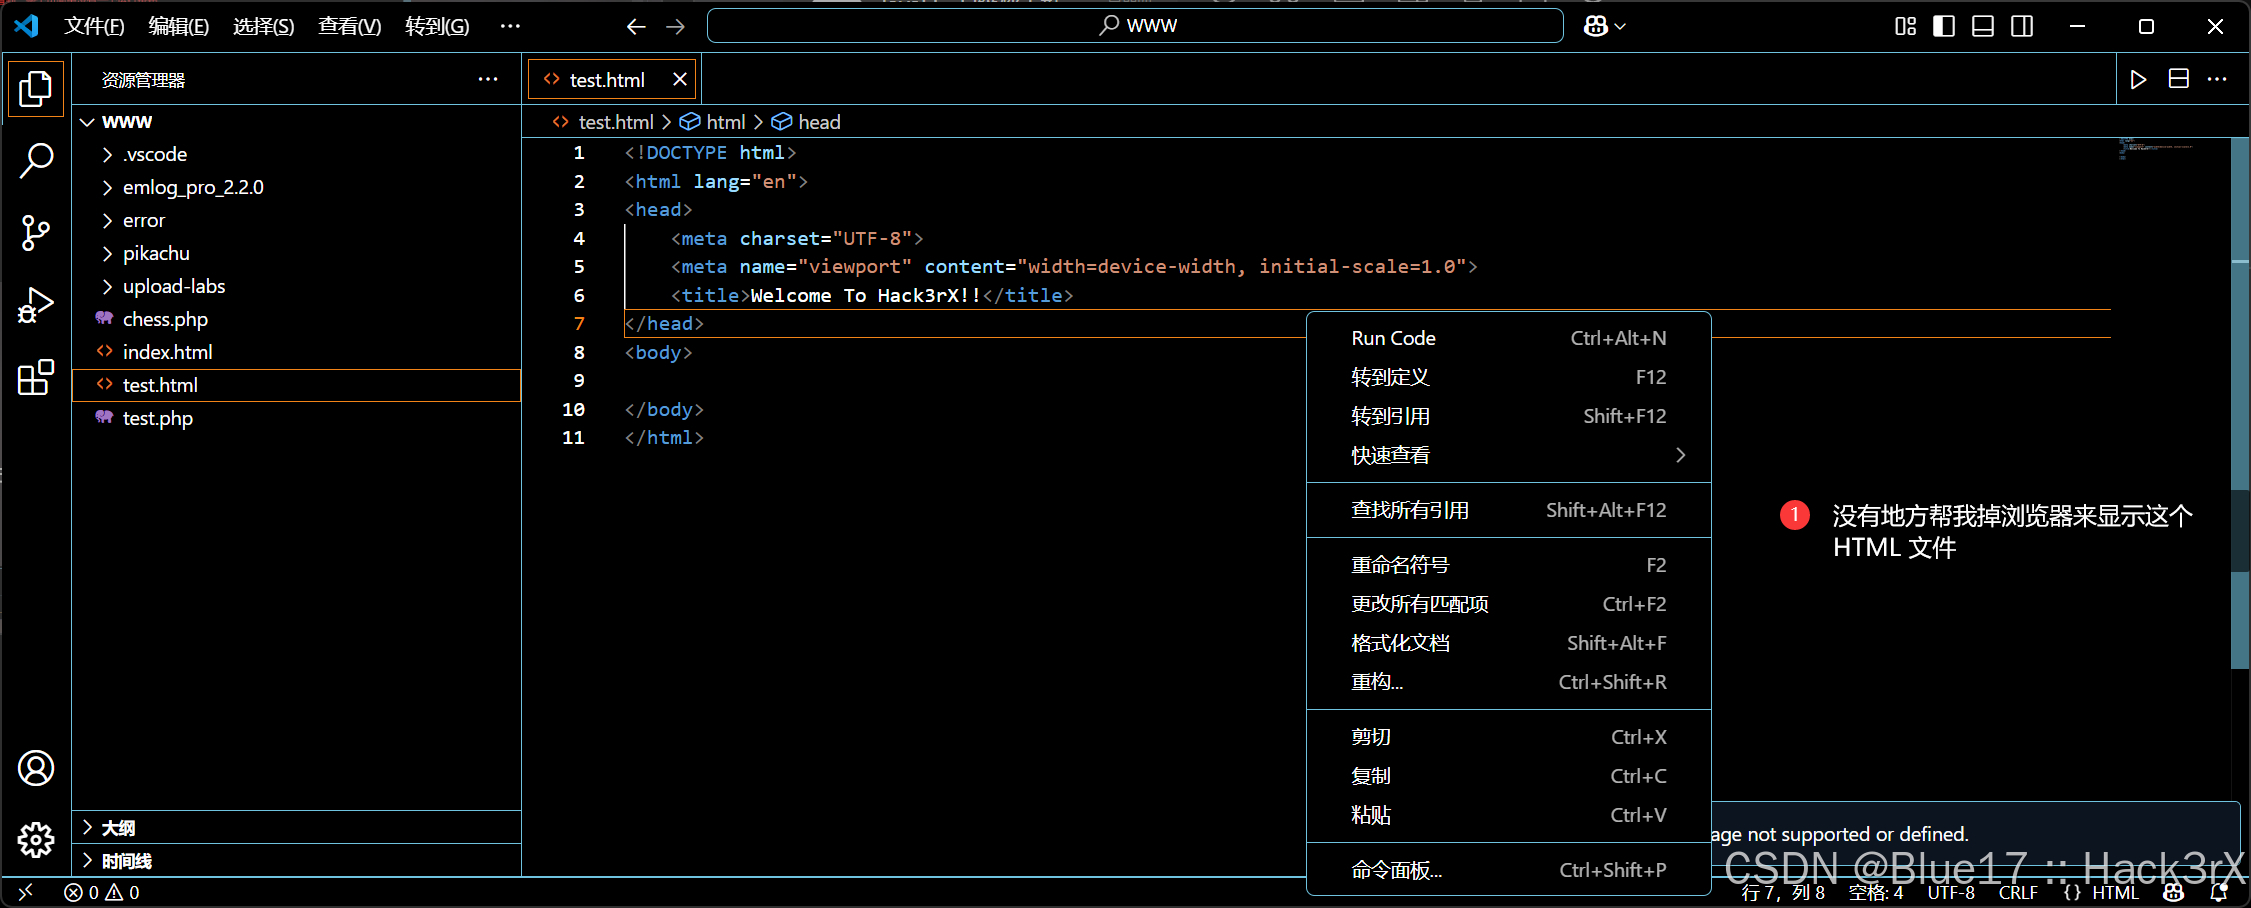Image resolution: width=2251 pixels, height=908 pixels.
Task: Choose 转到引用 from context menu
Action: click(1509, 416)
